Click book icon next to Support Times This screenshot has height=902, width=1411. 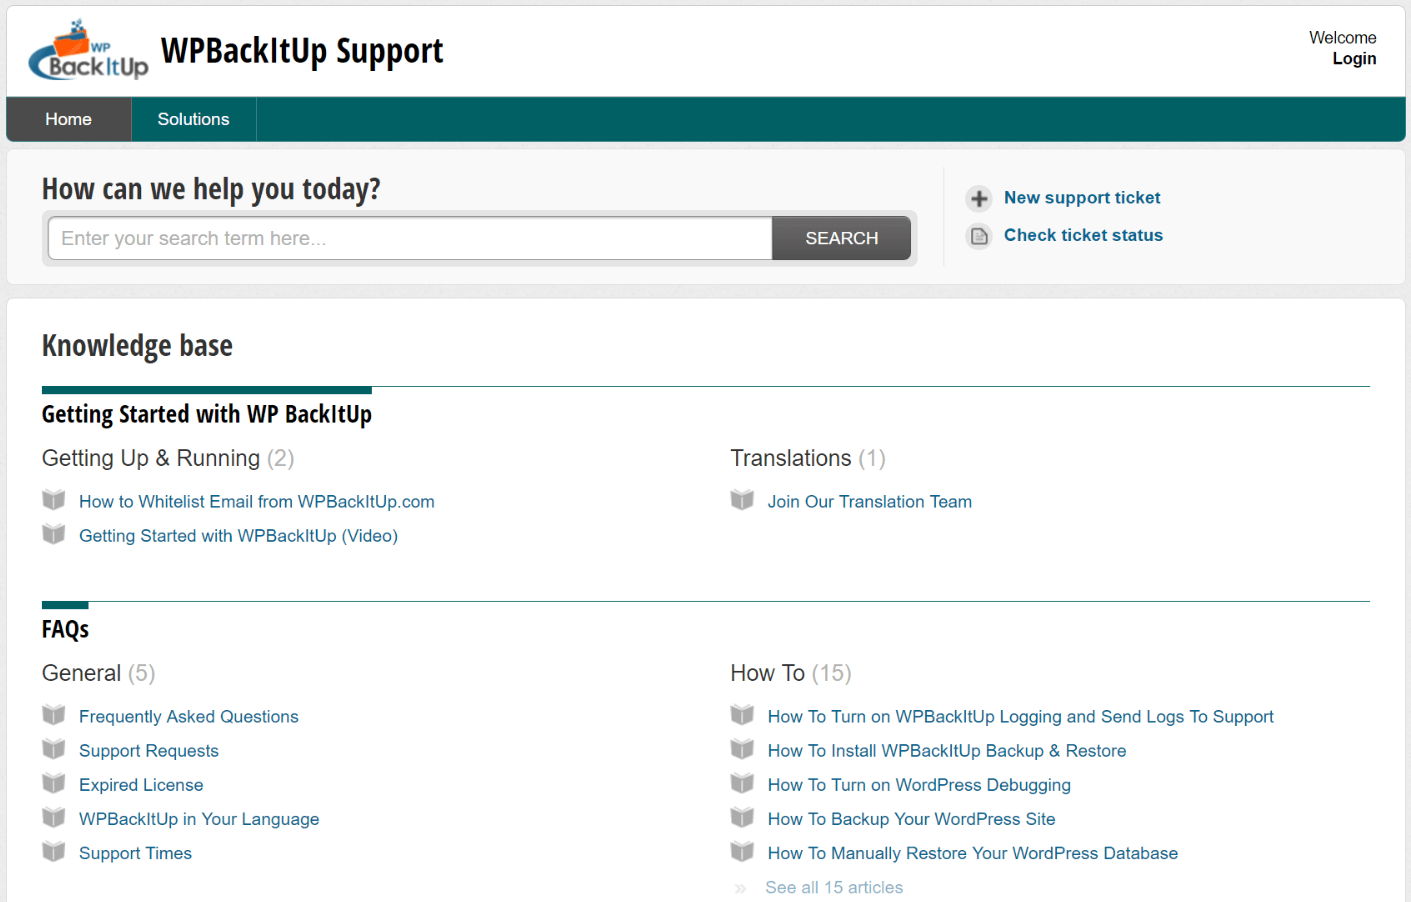point(54,852)
